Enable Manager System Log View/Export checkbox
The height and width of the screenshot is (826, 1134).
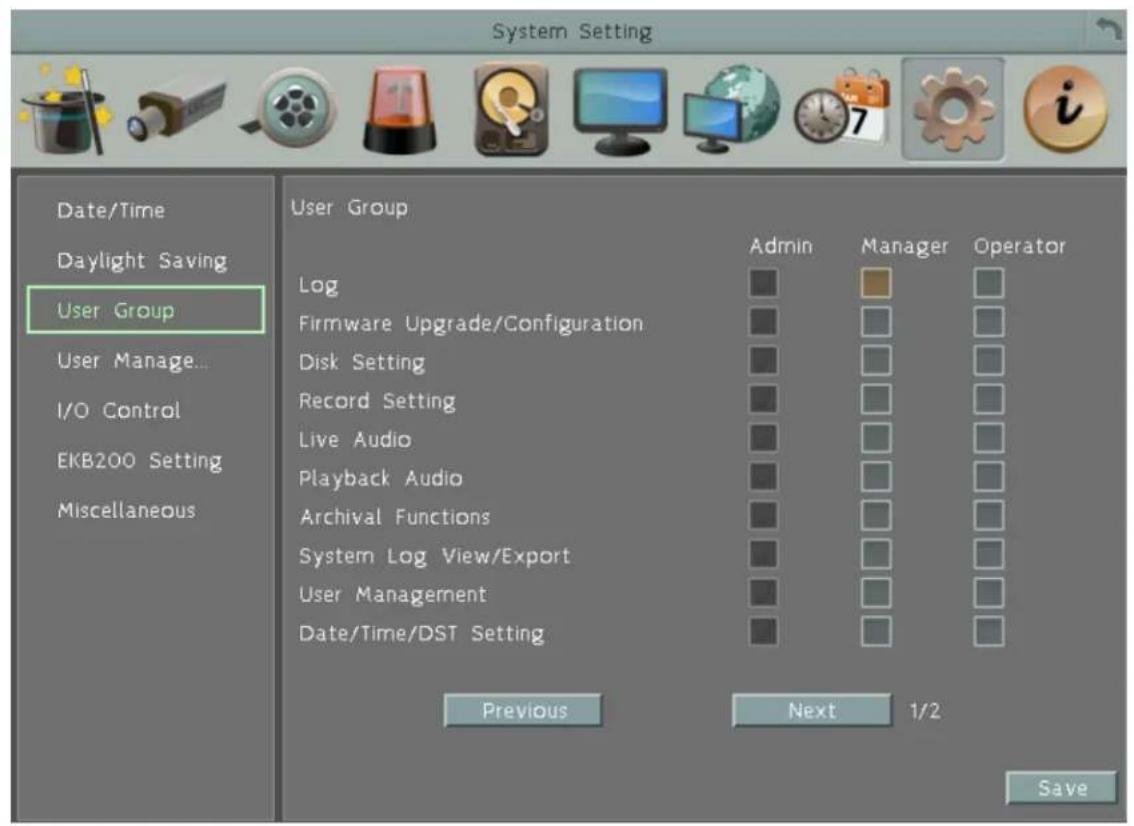[876, 555]
